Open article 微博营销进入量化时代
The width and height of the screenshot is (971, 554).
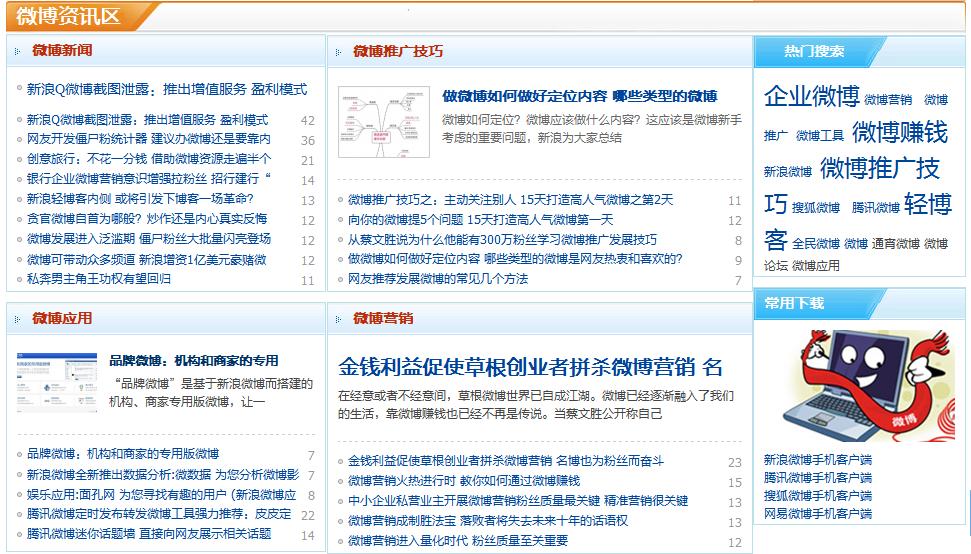[458, 540]
